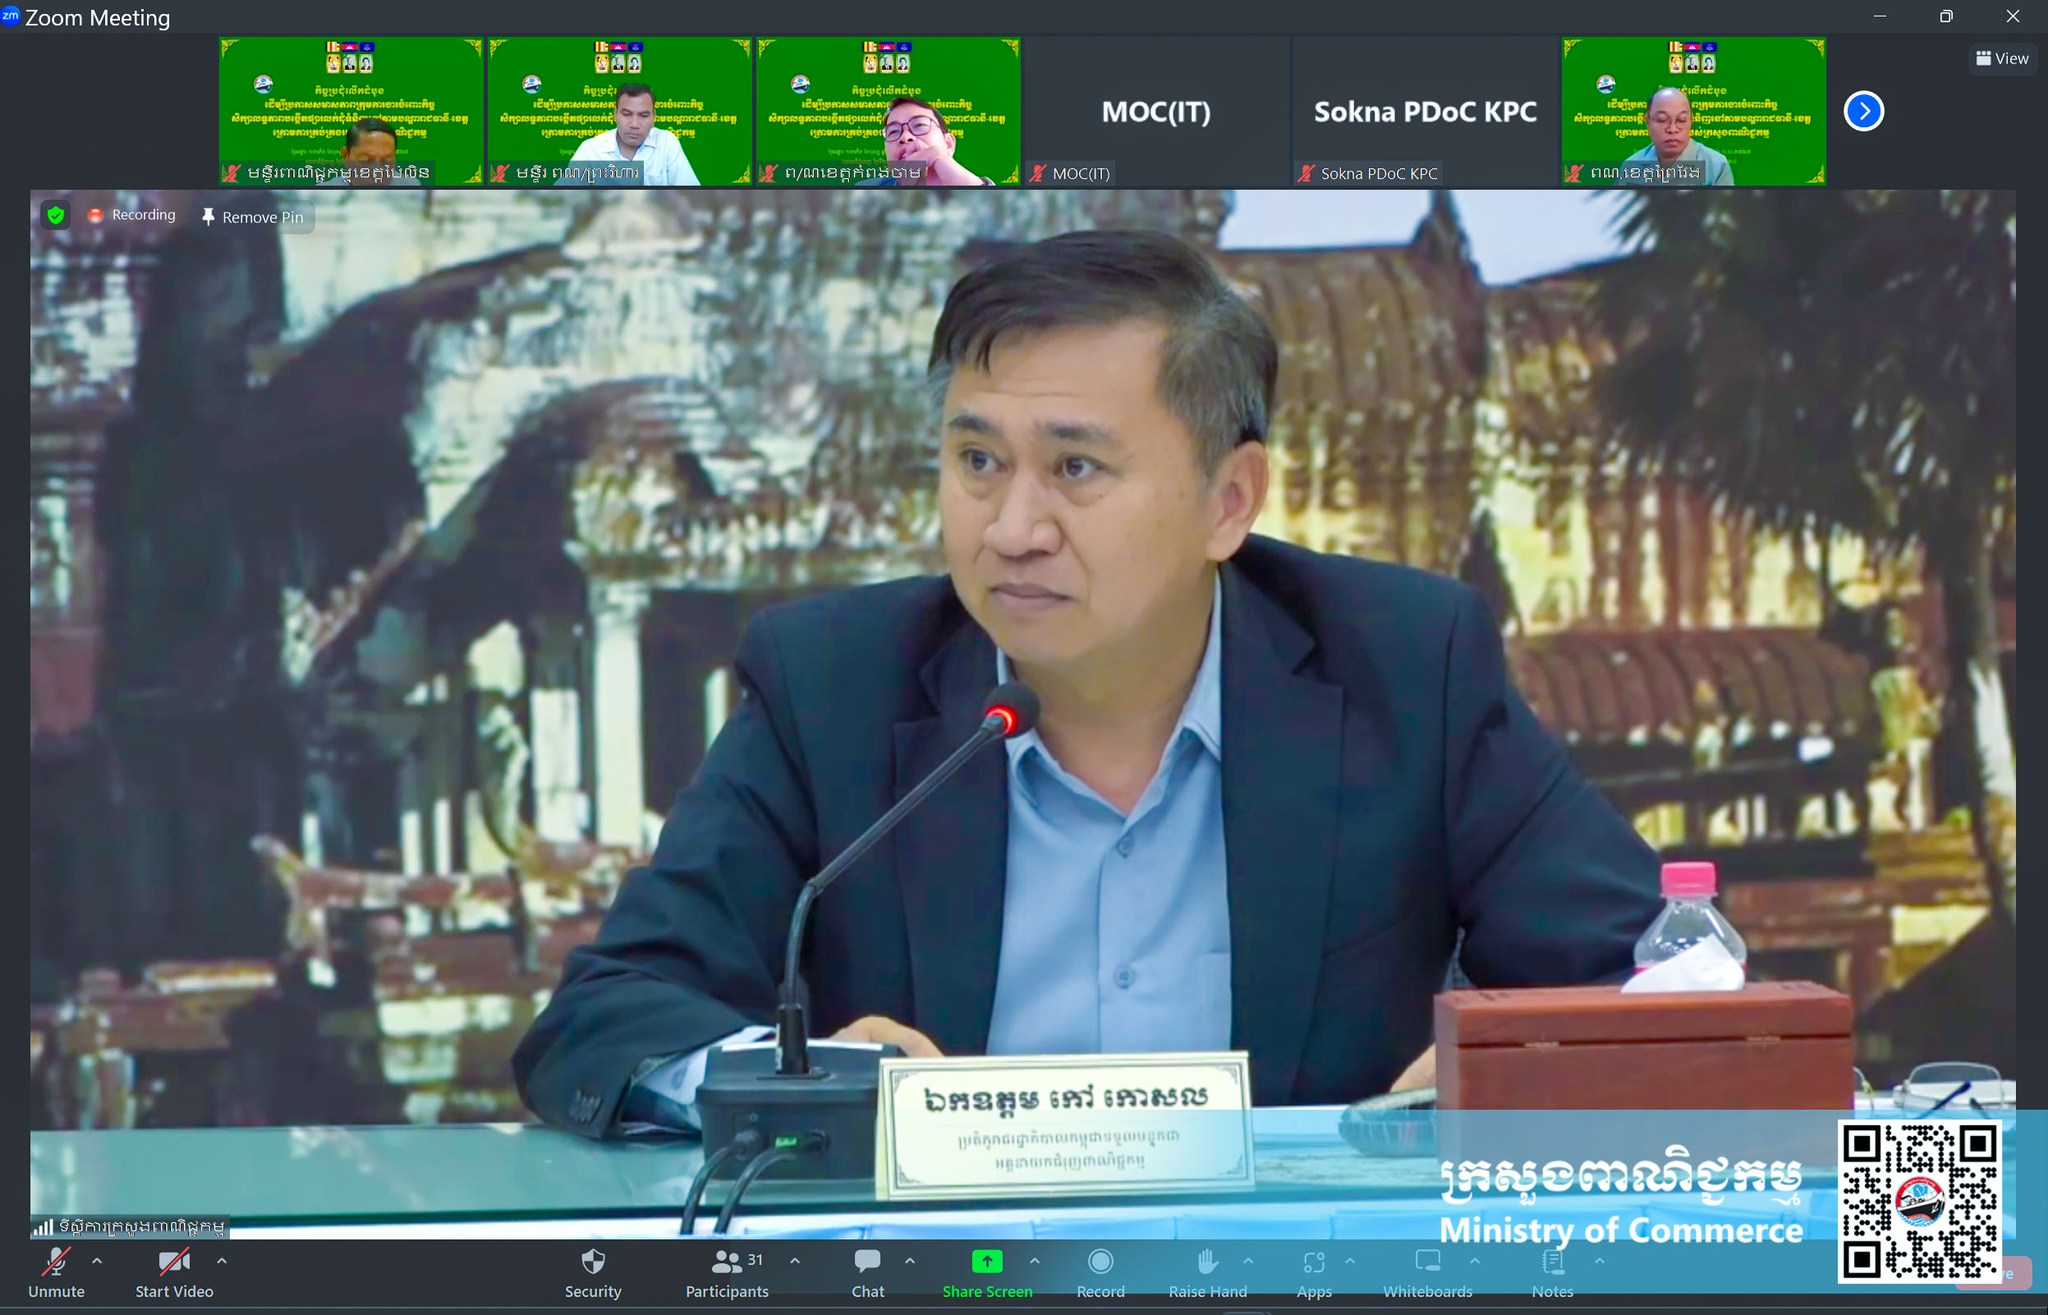Open the Security shield icon
The height and width of the screenshot is (1315, 2048).
tap(593, 1263)
